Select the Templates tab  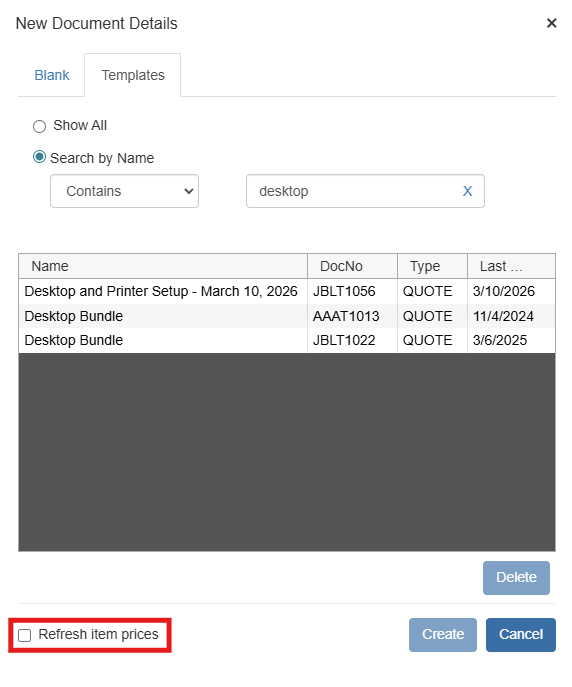click(133, 75)
